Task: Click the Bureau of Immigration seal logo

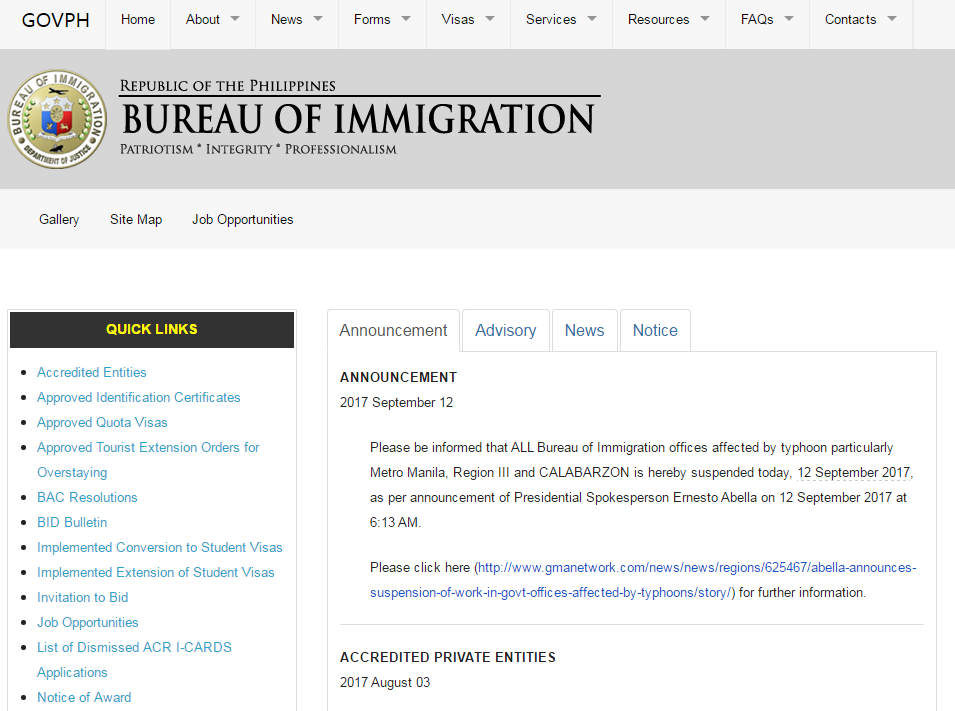Action: click(57, 119)
